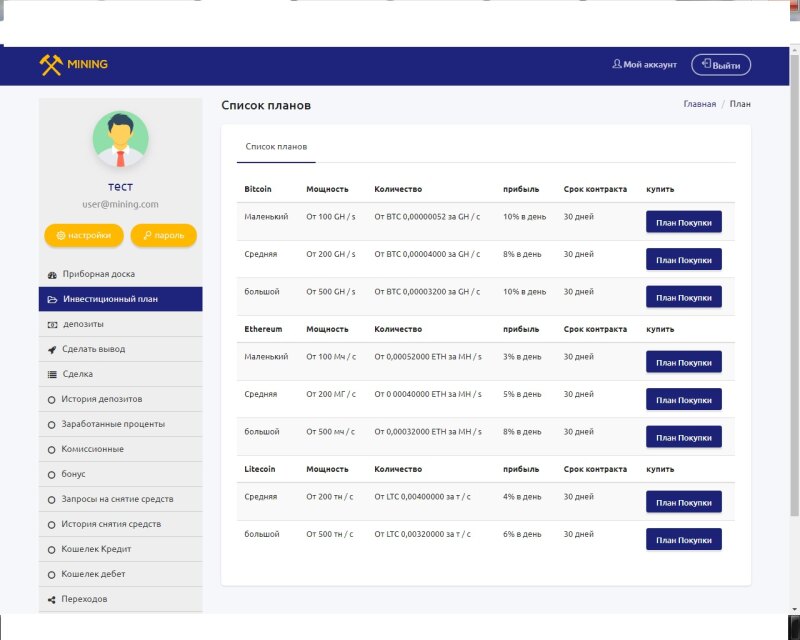
Task: Click the Переходов share icon
Action: point(52,599)
